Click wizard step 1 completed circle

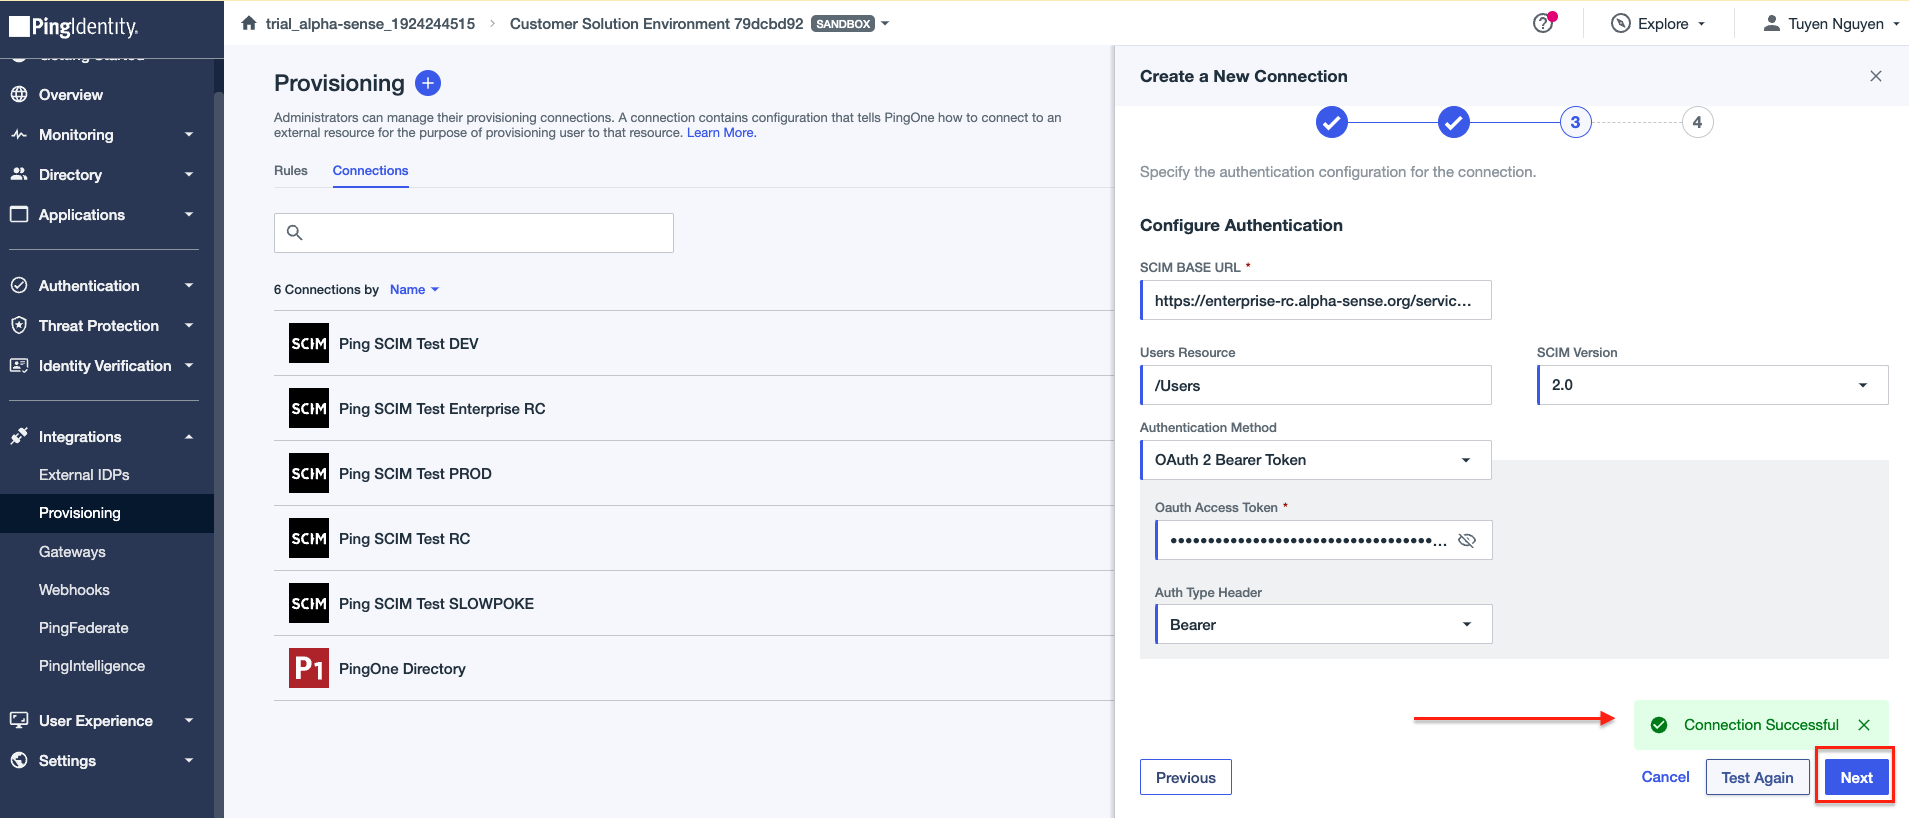(1331, 122)
